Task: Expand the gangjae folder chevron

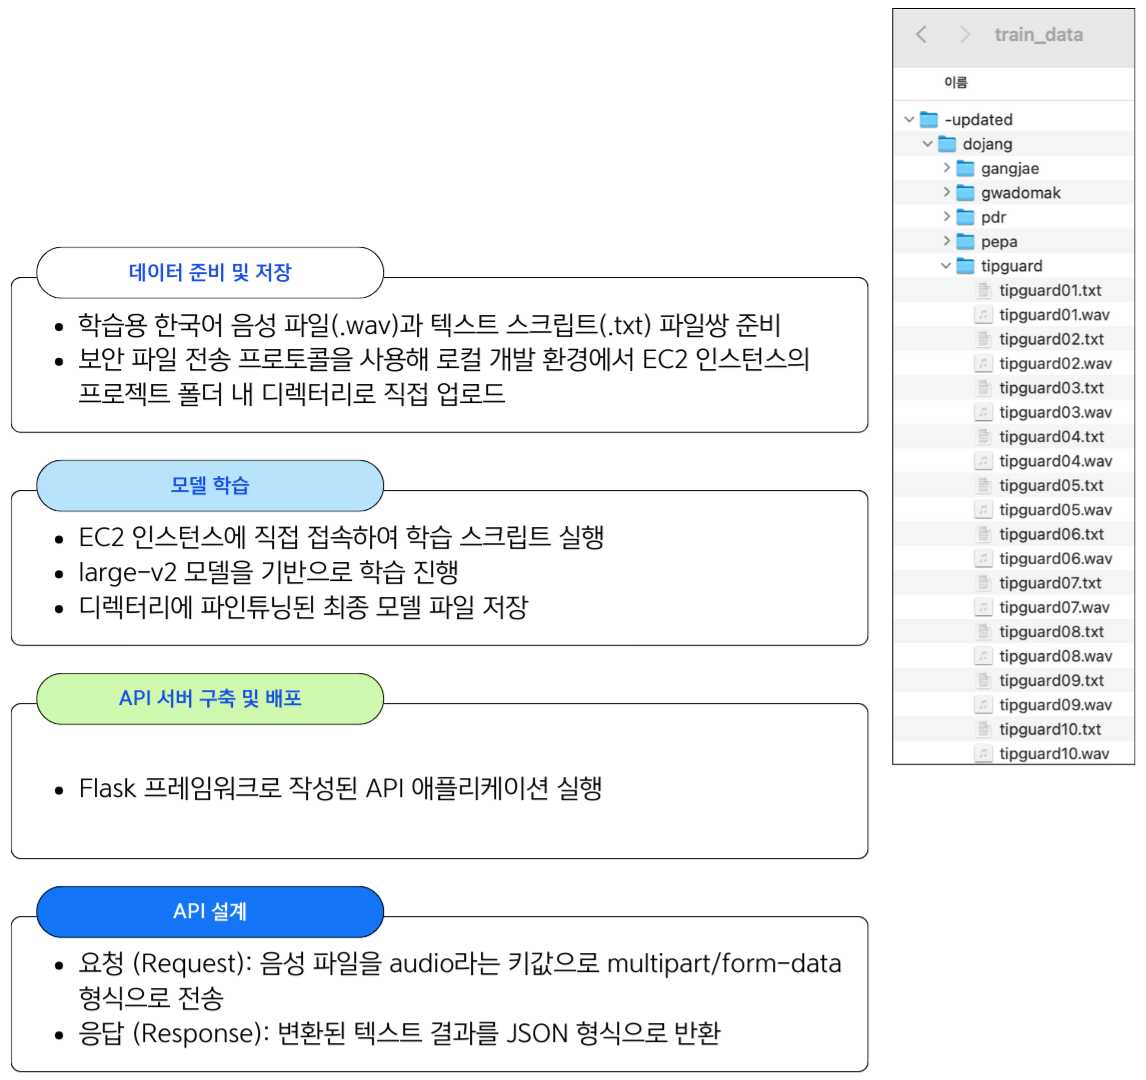Action: click(x=946, y=168)
